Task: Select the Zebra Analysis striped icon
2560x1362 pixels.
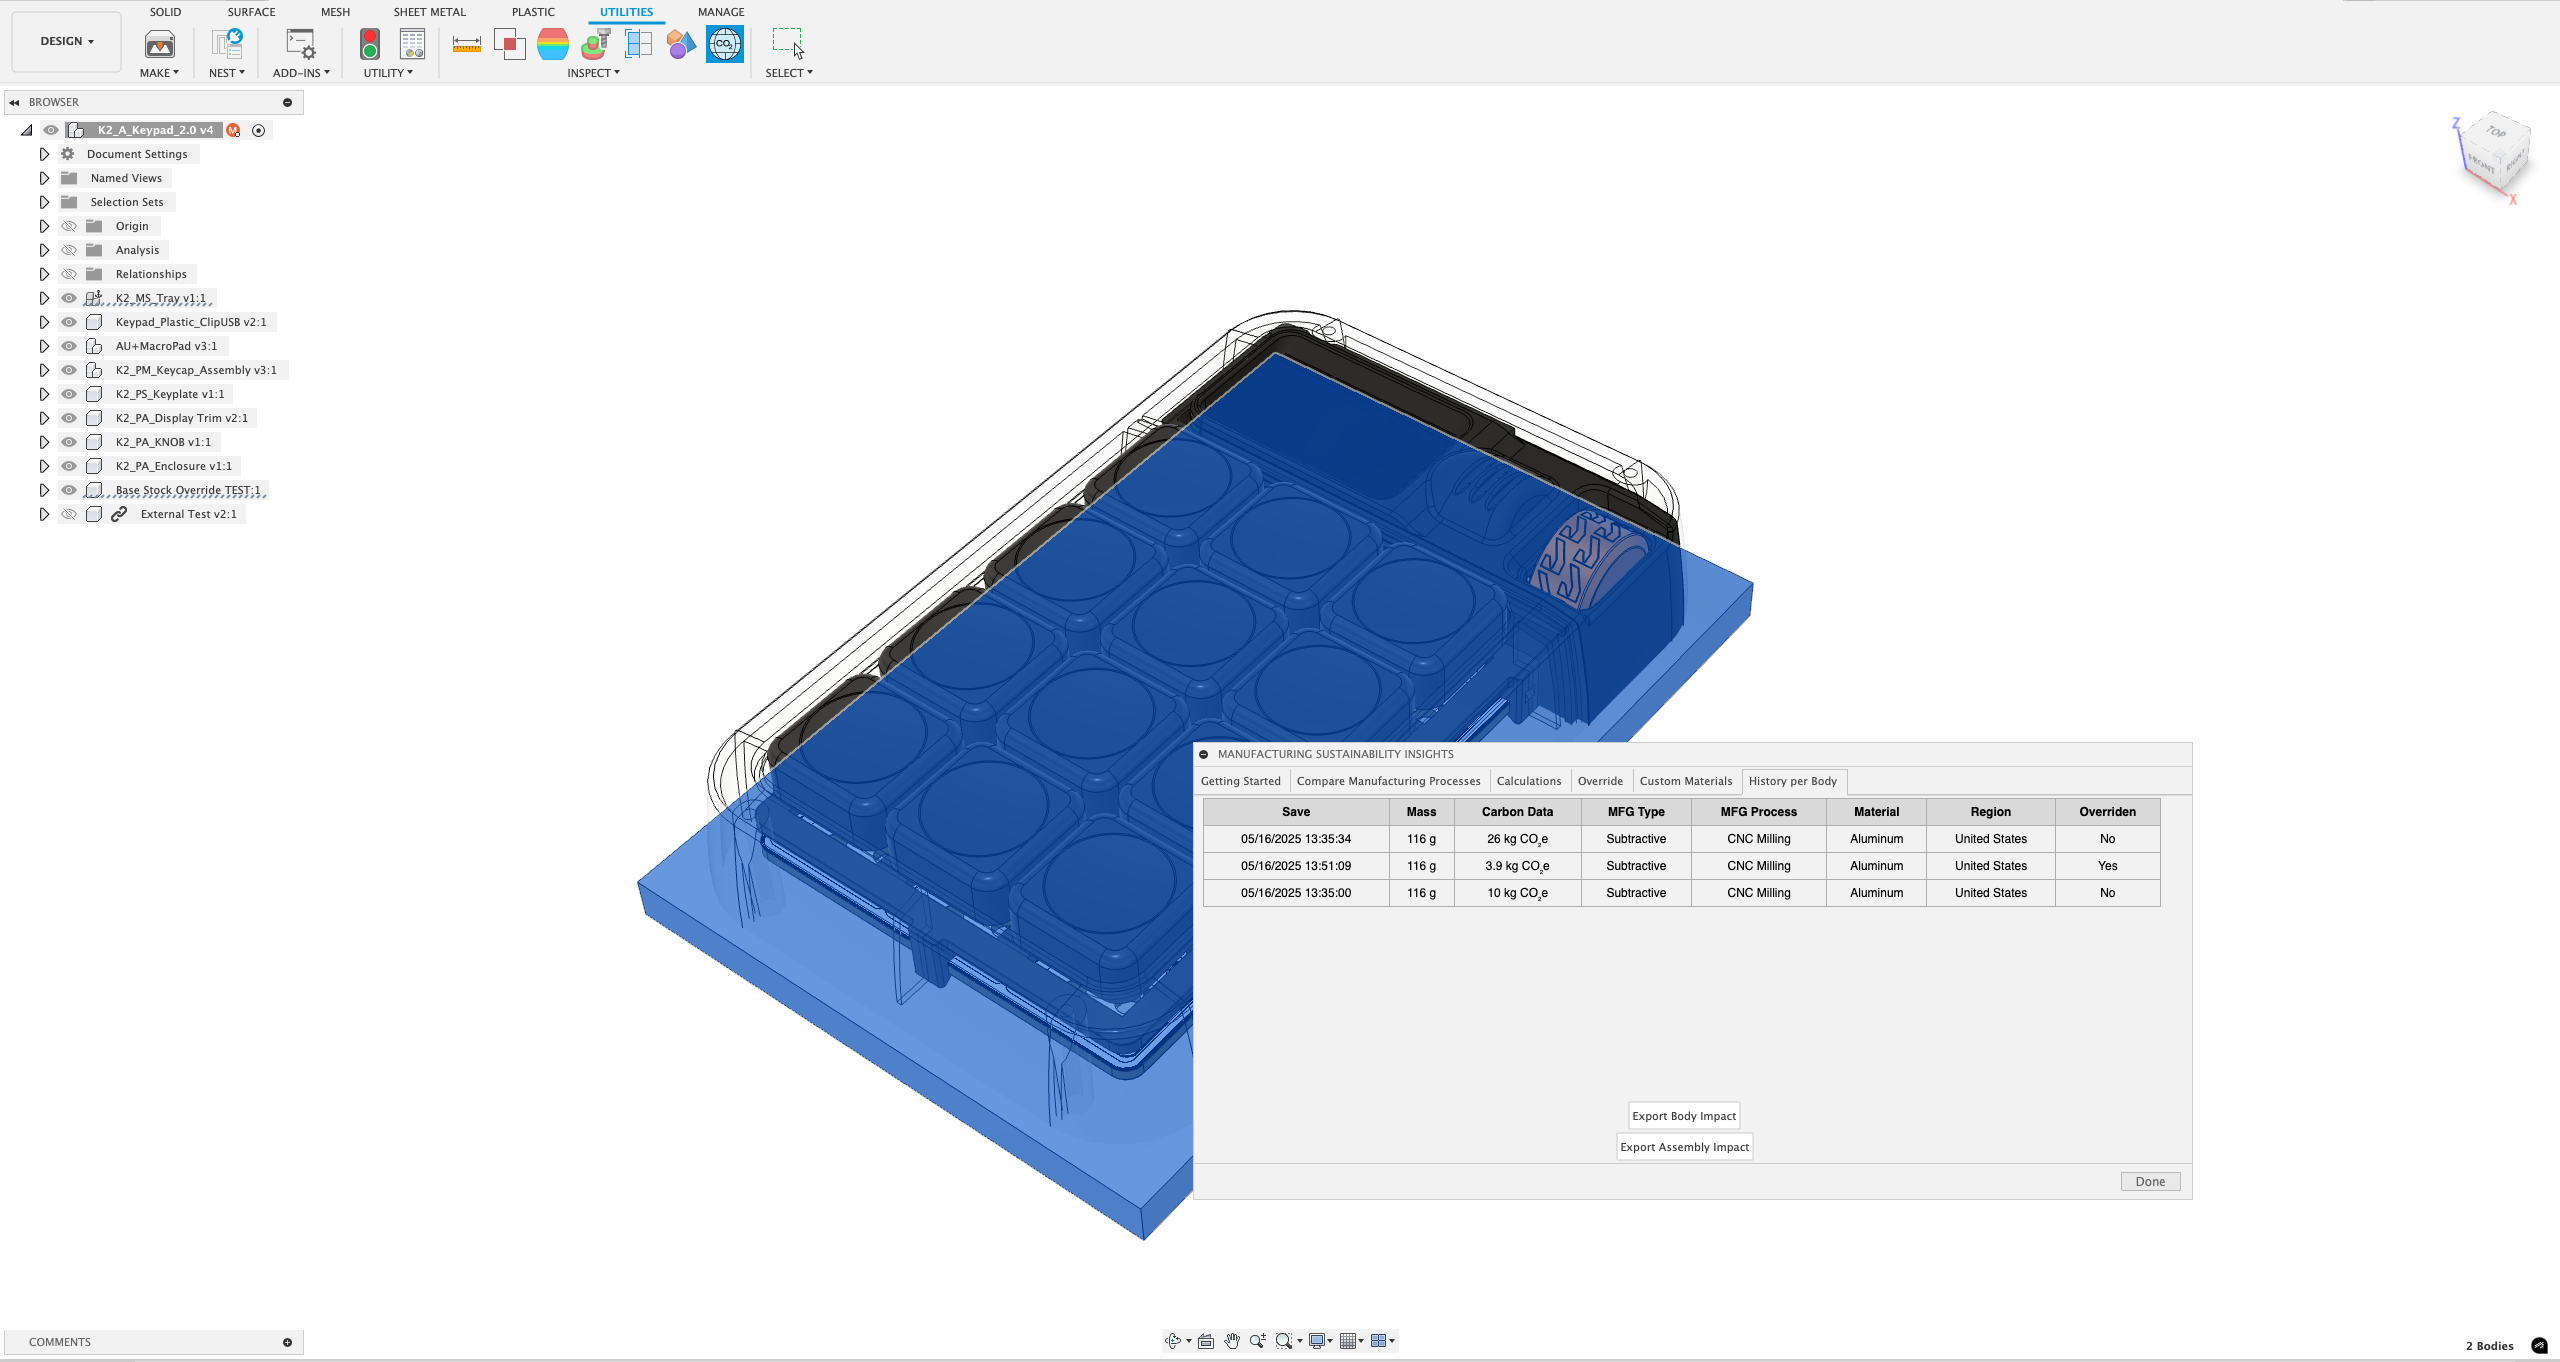Action: coord(552,44)
